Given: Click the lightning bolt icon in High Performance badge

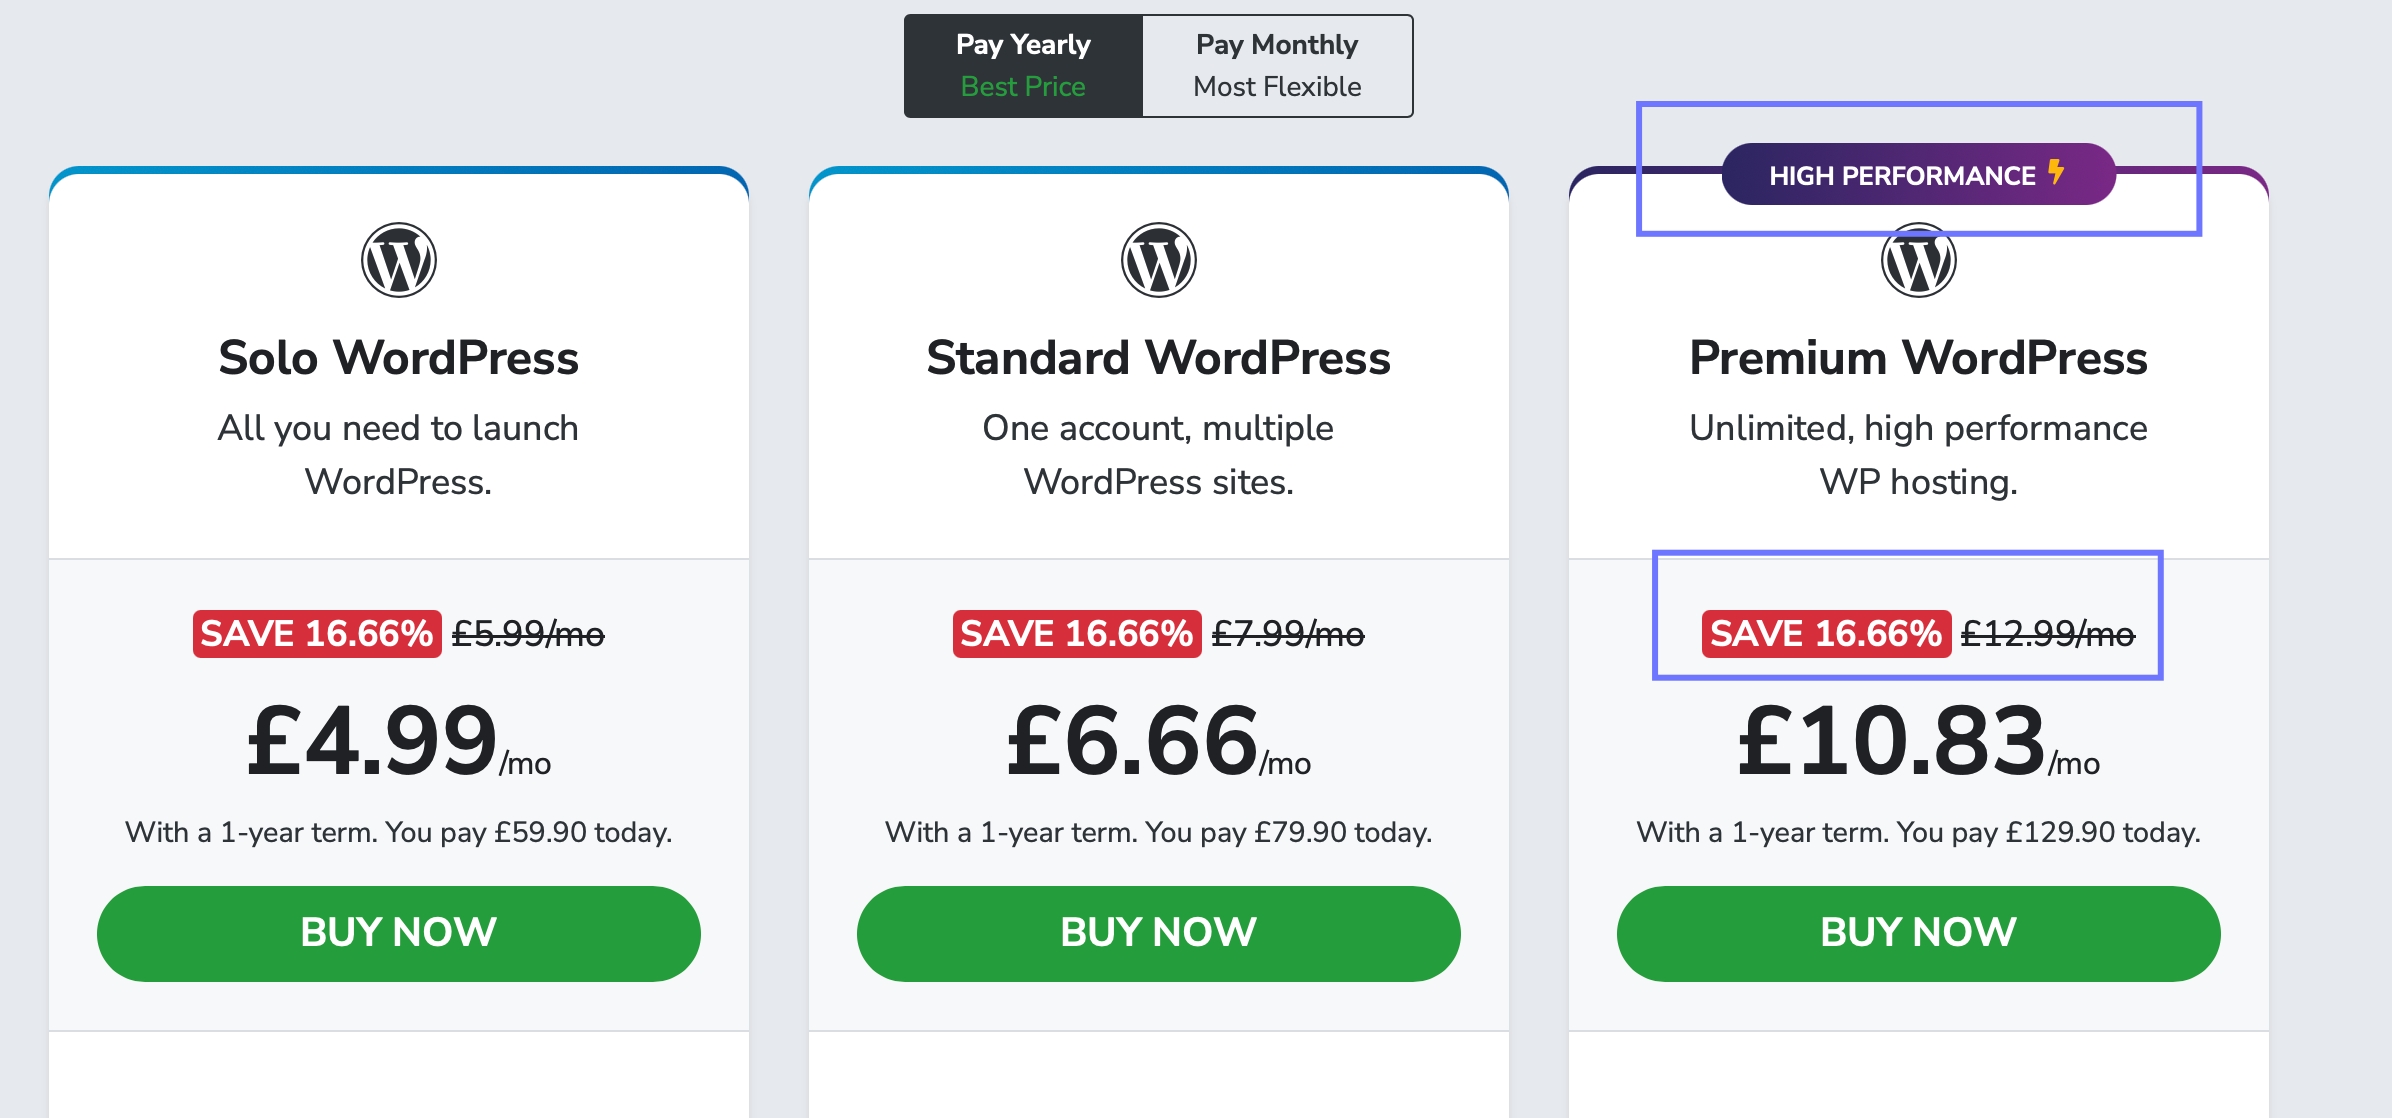Looking at the screenshot, I should click(2056, 172).
